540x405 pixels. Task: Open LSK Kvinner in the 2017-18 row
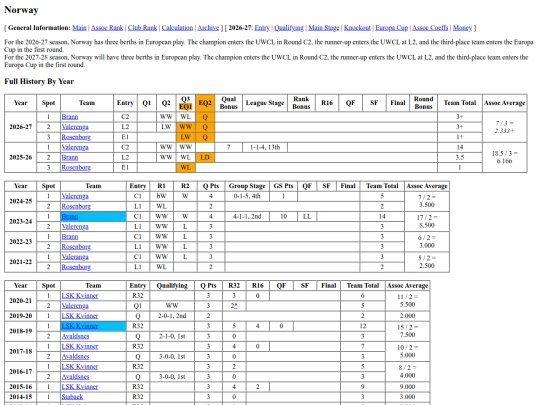click(x=80, y=346)
